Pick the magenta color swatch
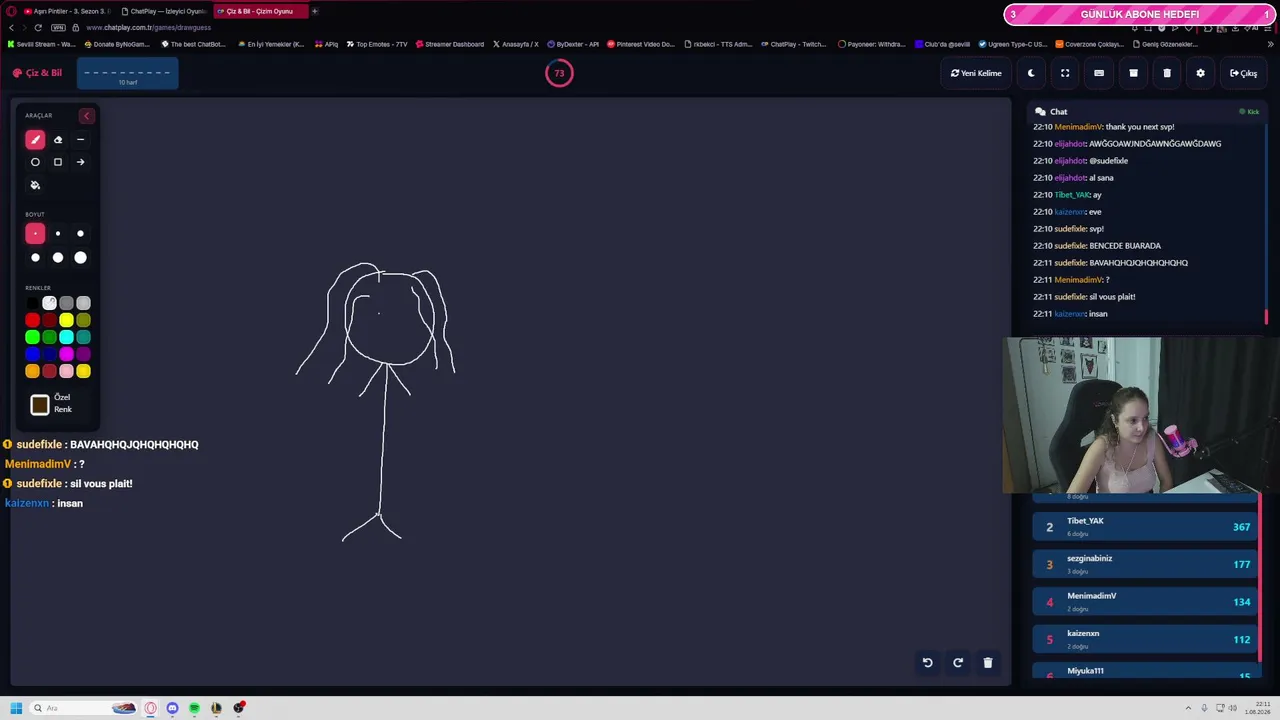The image size is (1280, 720). click(x=66, y=354)
